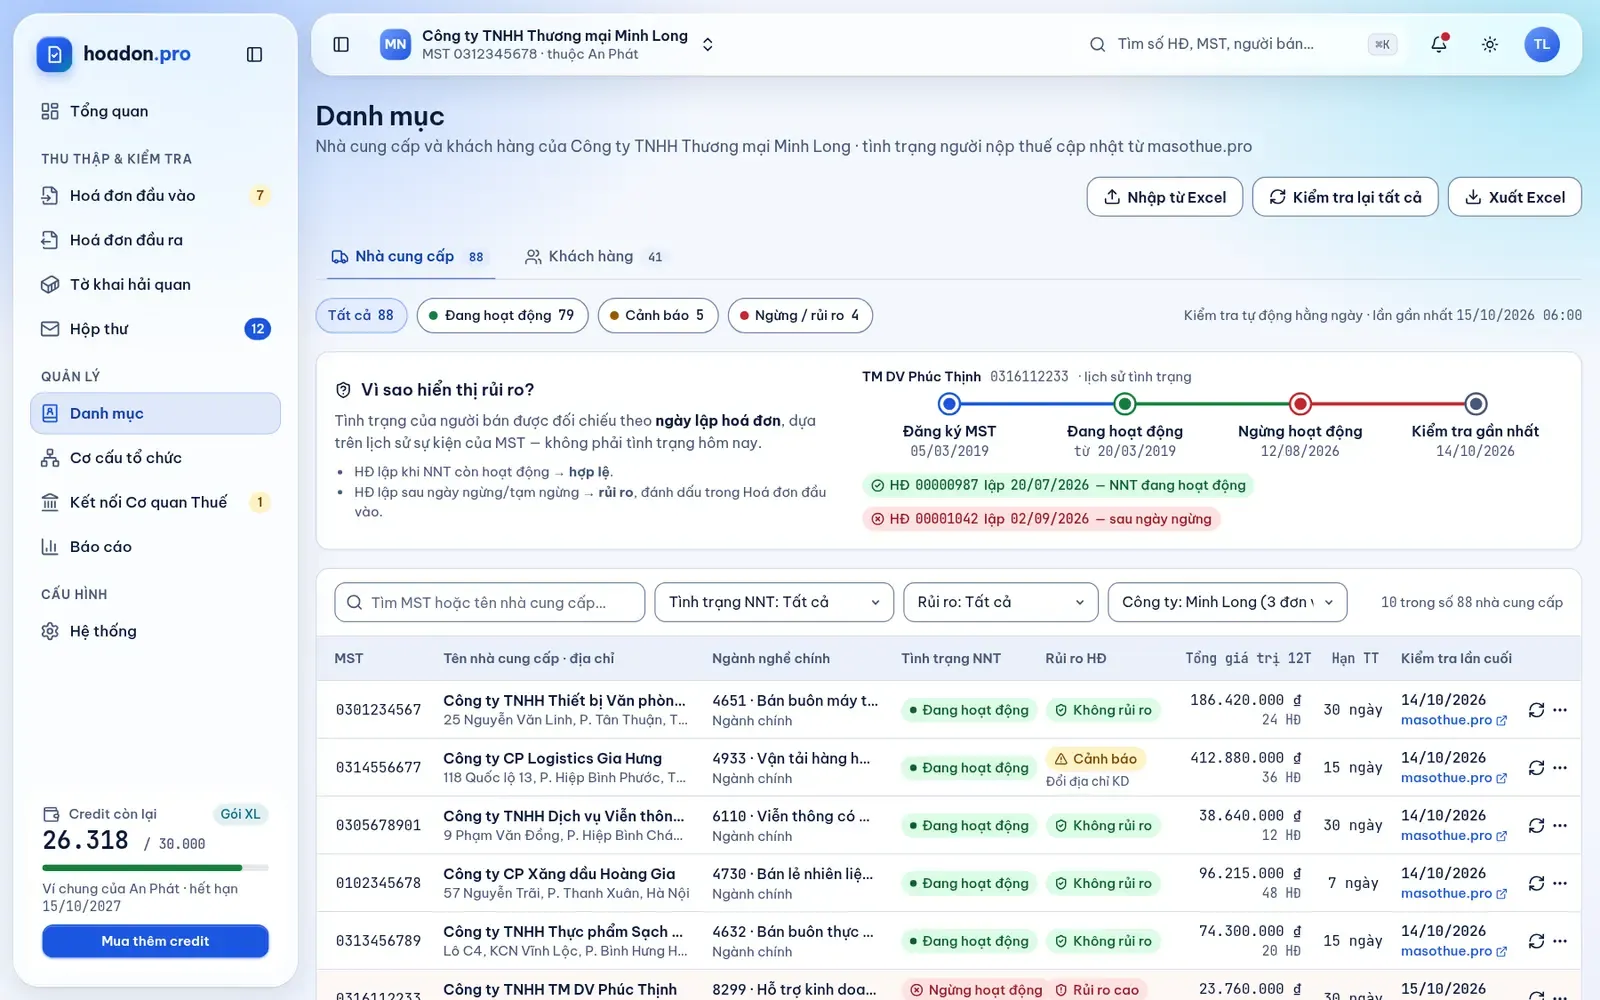Open more options for Dịch vụ Viễn thông row
1600x1000 pixels.
(x=1560, y=825)
